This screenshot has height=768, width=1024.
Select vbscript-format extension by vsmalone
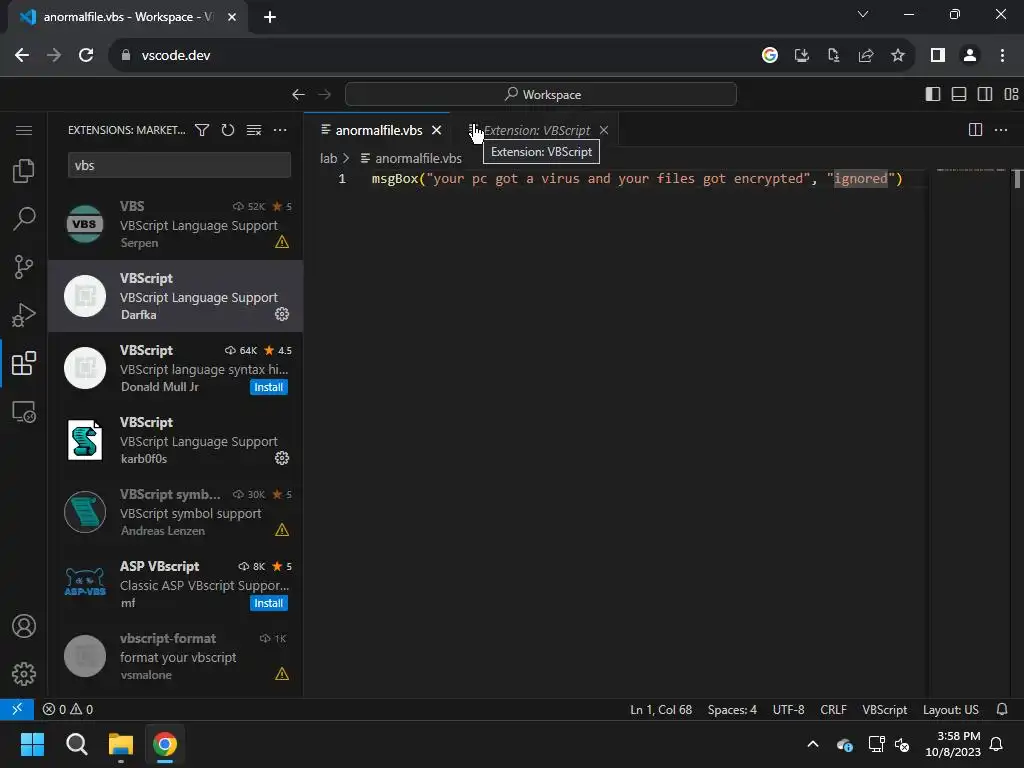pyautogui.click(x=175, y=656)
